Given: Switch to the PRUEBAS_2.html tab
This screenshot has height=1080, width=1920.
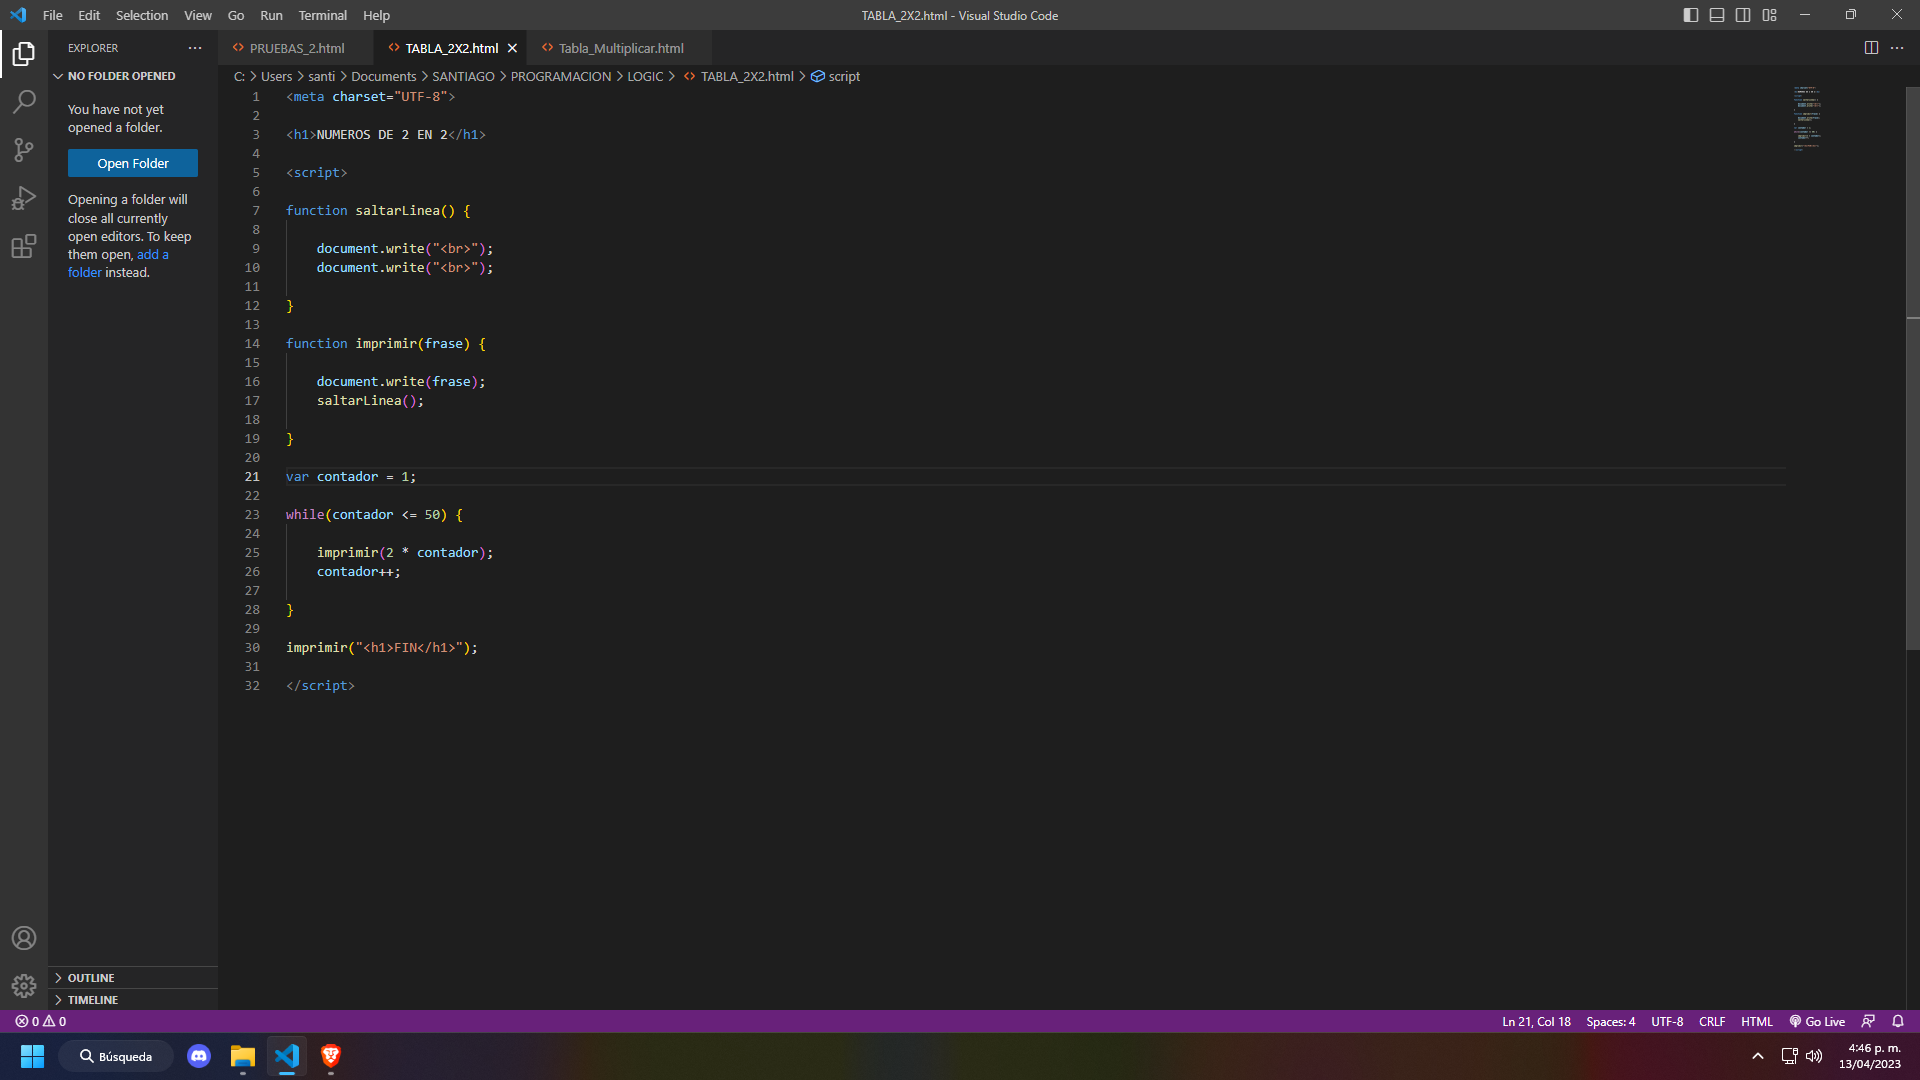Looking at the screenshot, I should point(296,48).
